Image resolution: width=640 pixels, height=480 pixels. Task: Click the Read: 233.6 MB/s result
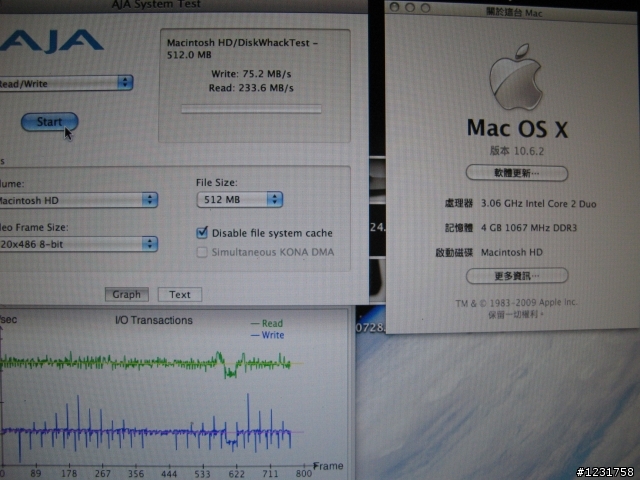[x=251, y=88]
